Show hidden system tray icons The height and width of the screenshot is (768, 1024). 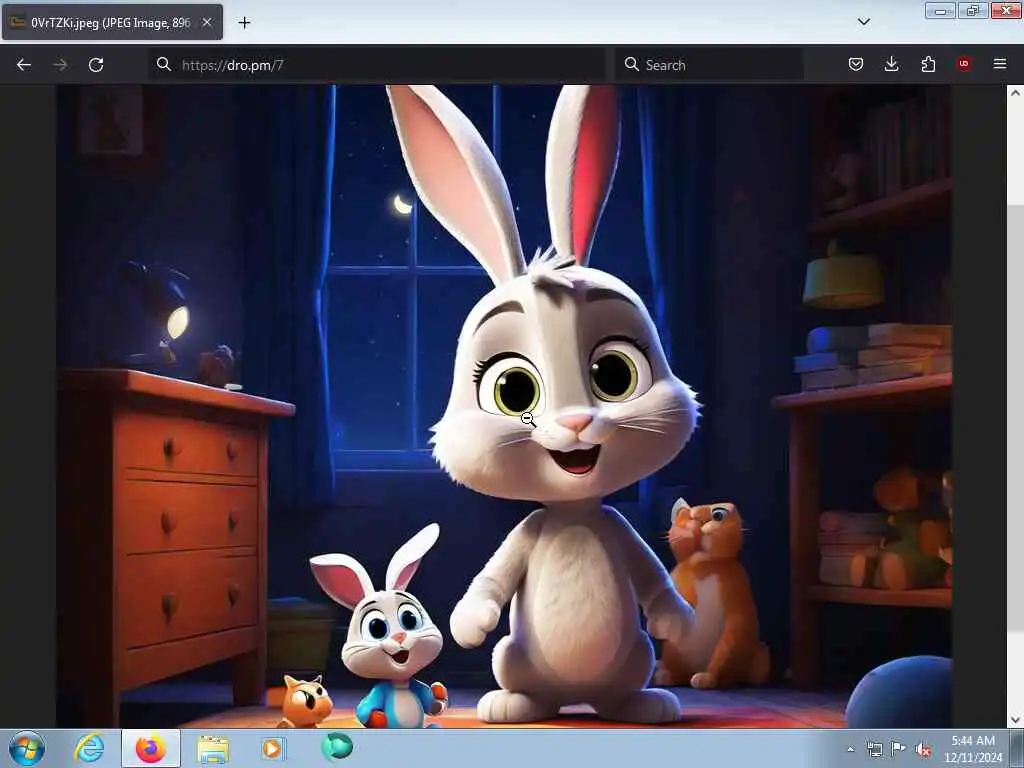pyautogui.click(x=850, y=749)
